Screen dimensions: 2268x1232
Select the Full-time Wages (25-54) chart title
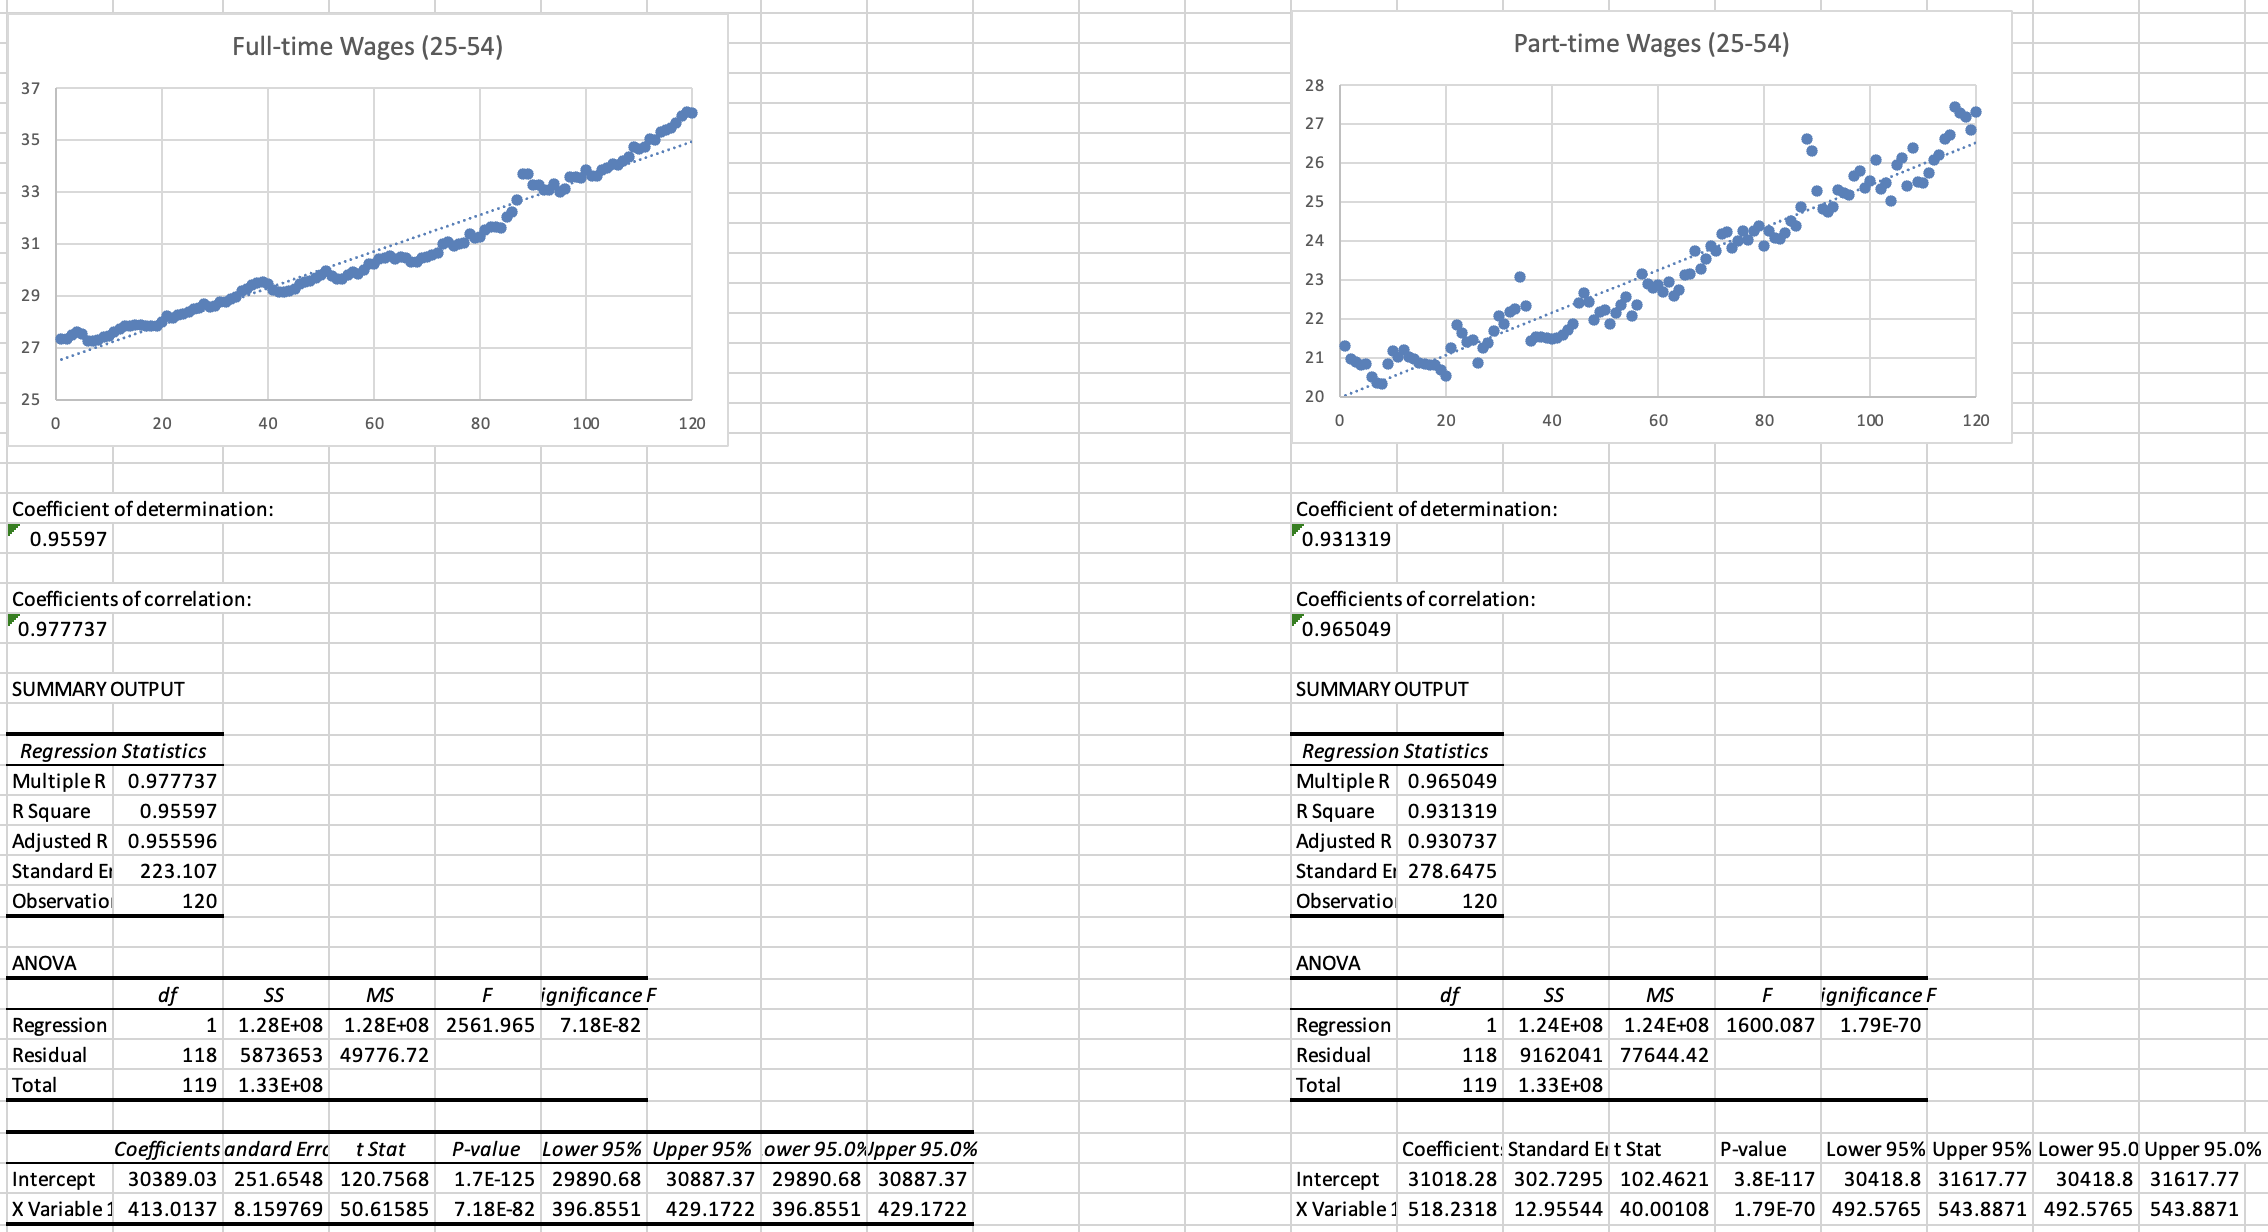369,46
